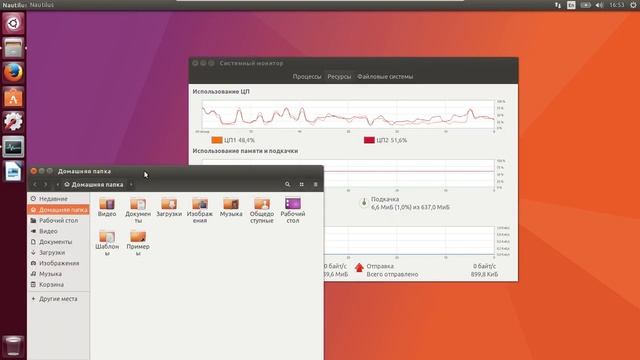Click the Подкачка swap color indicator

364,203
